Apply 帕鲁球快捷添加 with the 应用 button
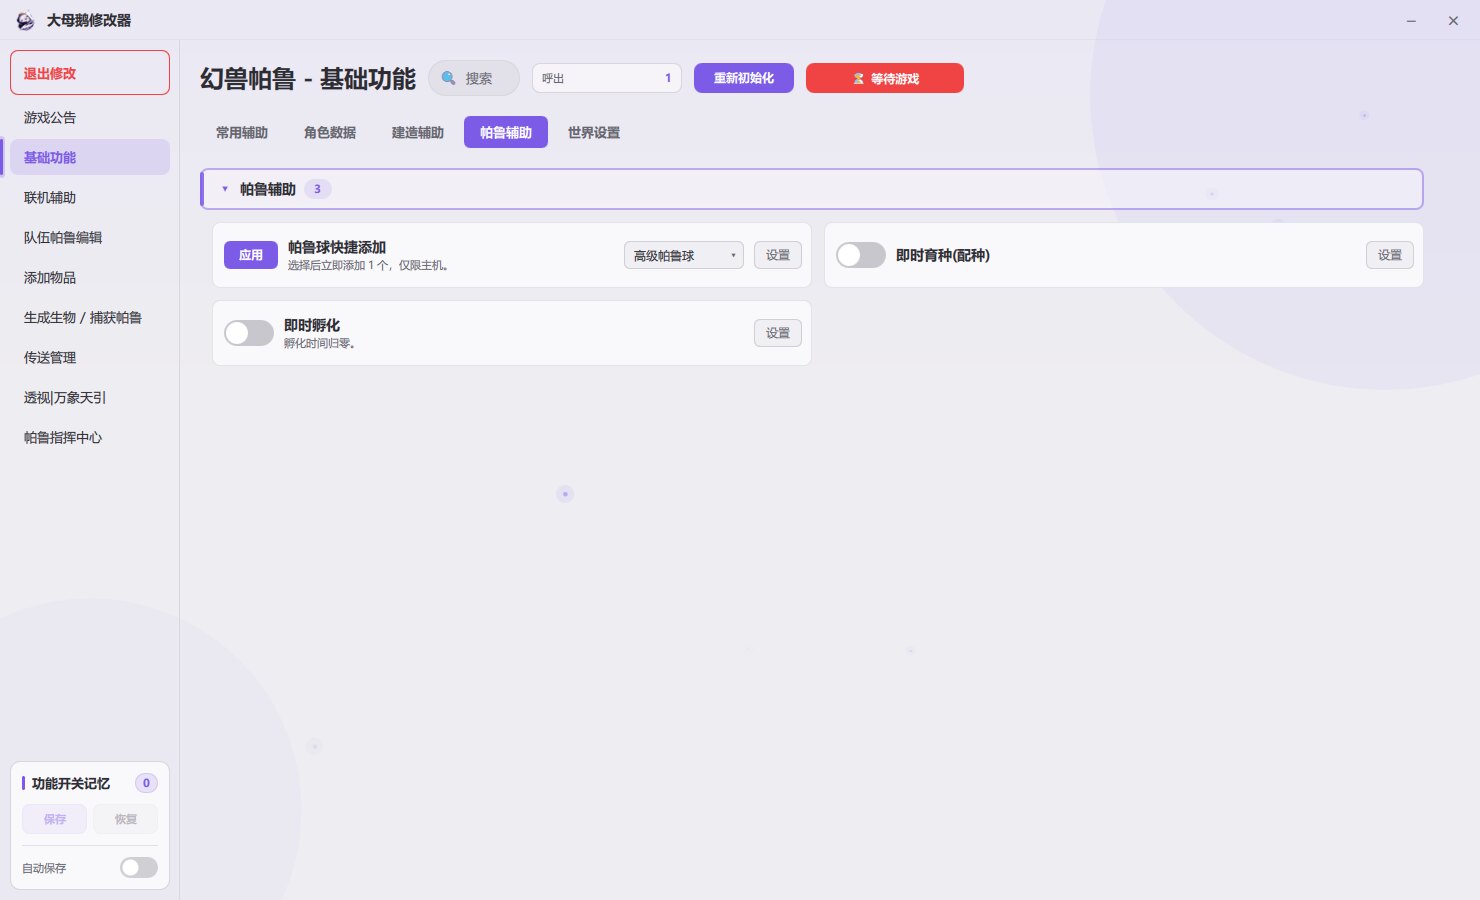 click(251, 255)
